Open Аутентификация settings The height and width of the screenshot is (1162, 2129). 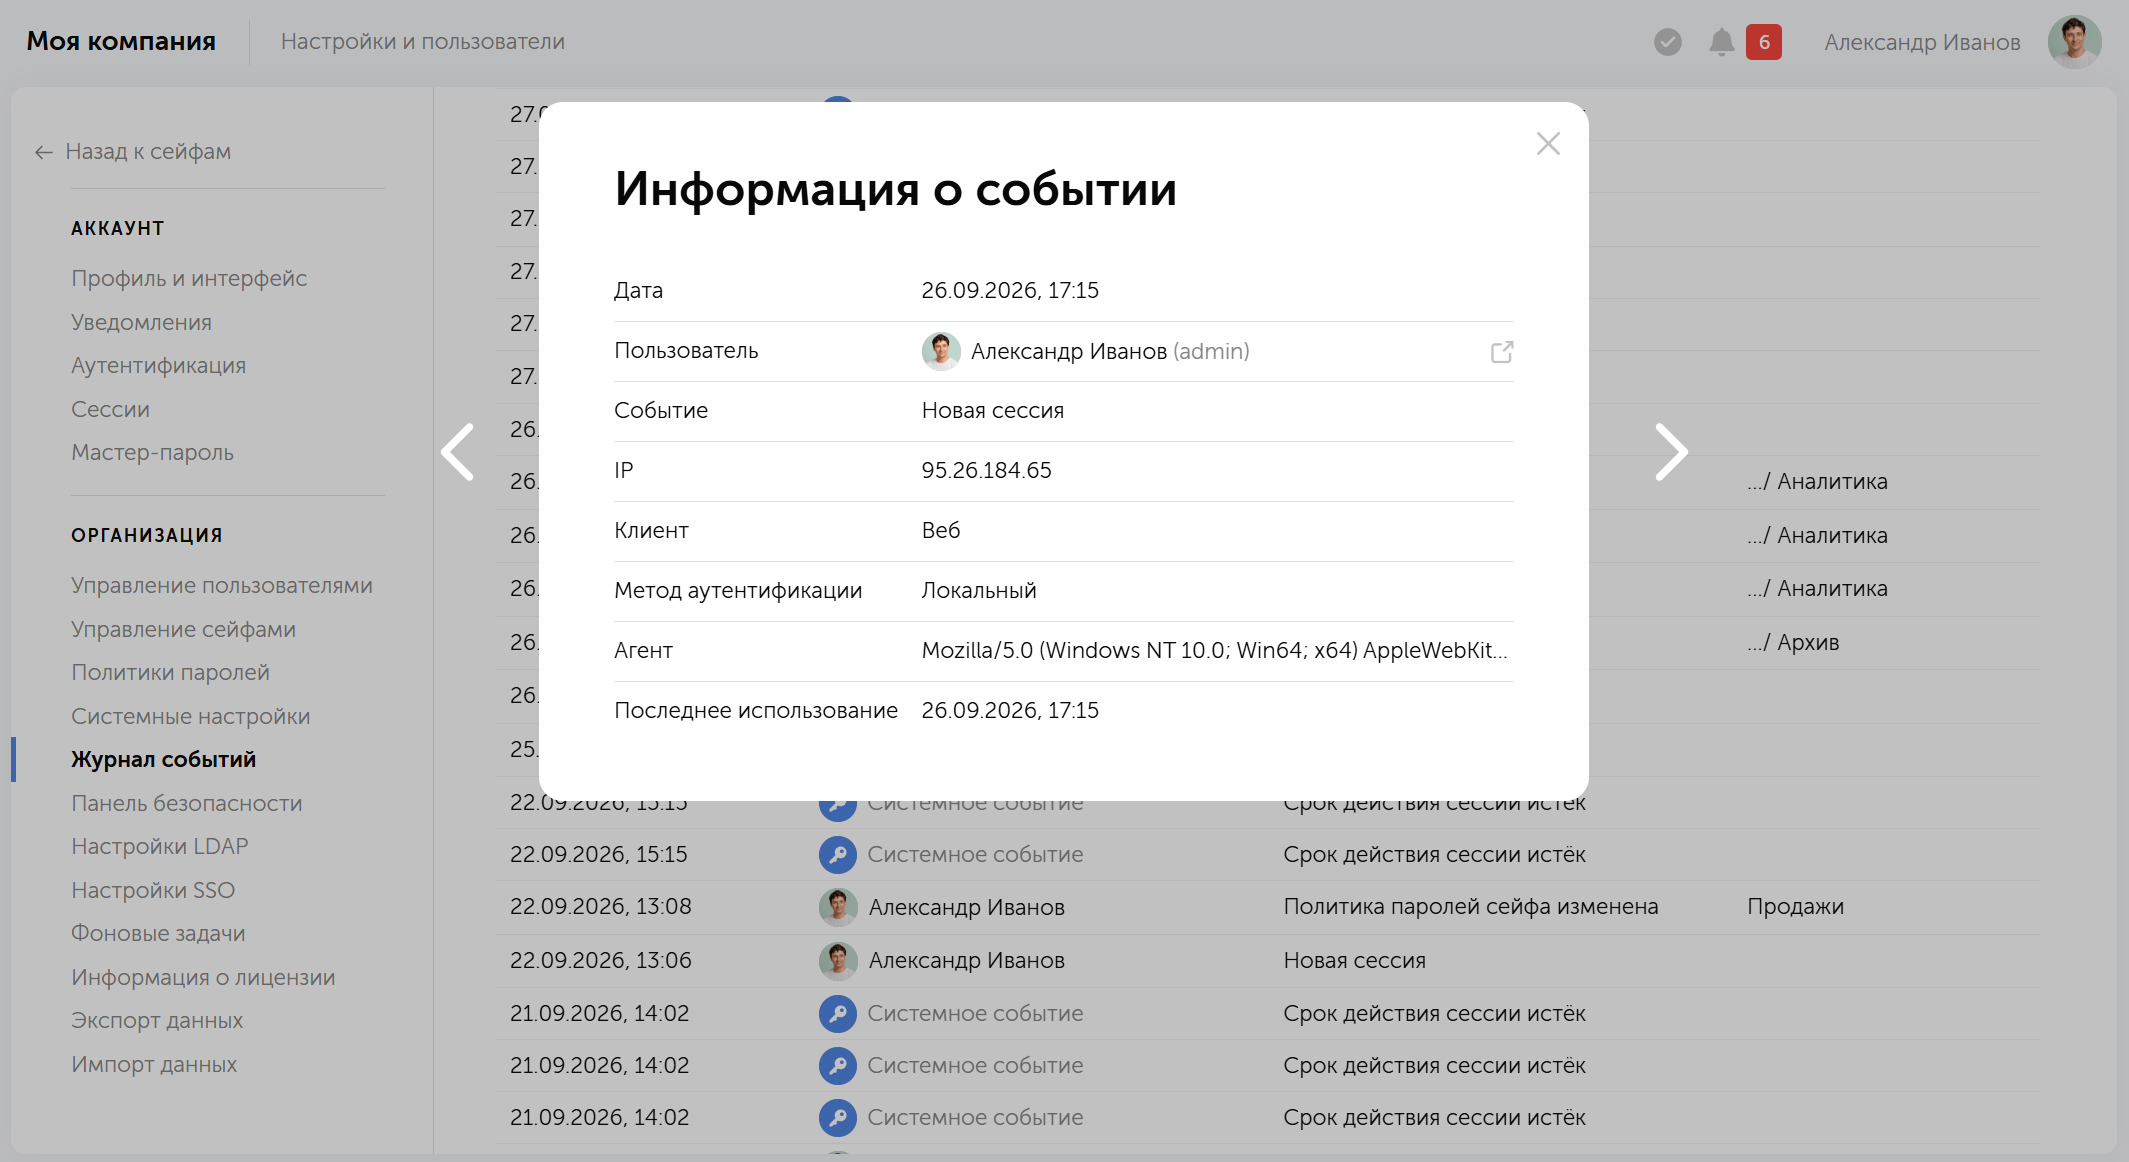click(158, 366)
